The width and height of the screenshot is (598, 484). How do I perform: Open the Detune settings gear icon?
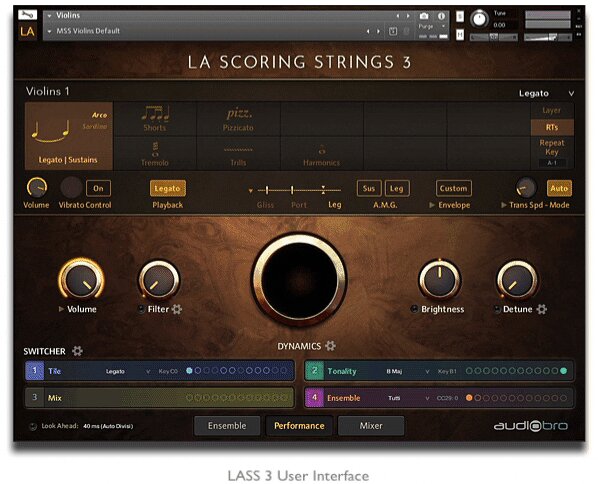(x=542, y=309)
